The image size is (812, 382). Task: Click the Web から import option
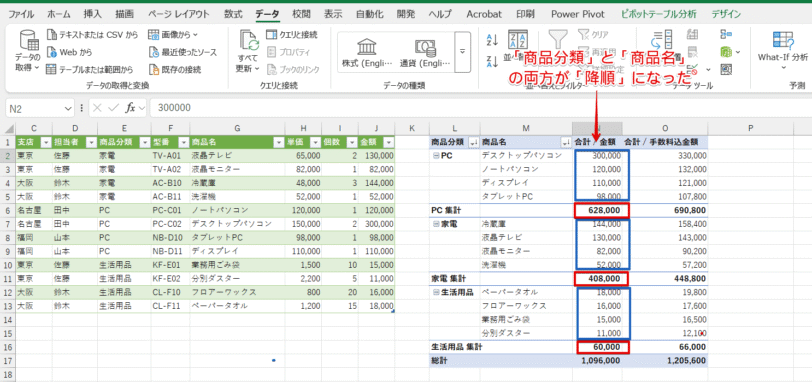69,52
